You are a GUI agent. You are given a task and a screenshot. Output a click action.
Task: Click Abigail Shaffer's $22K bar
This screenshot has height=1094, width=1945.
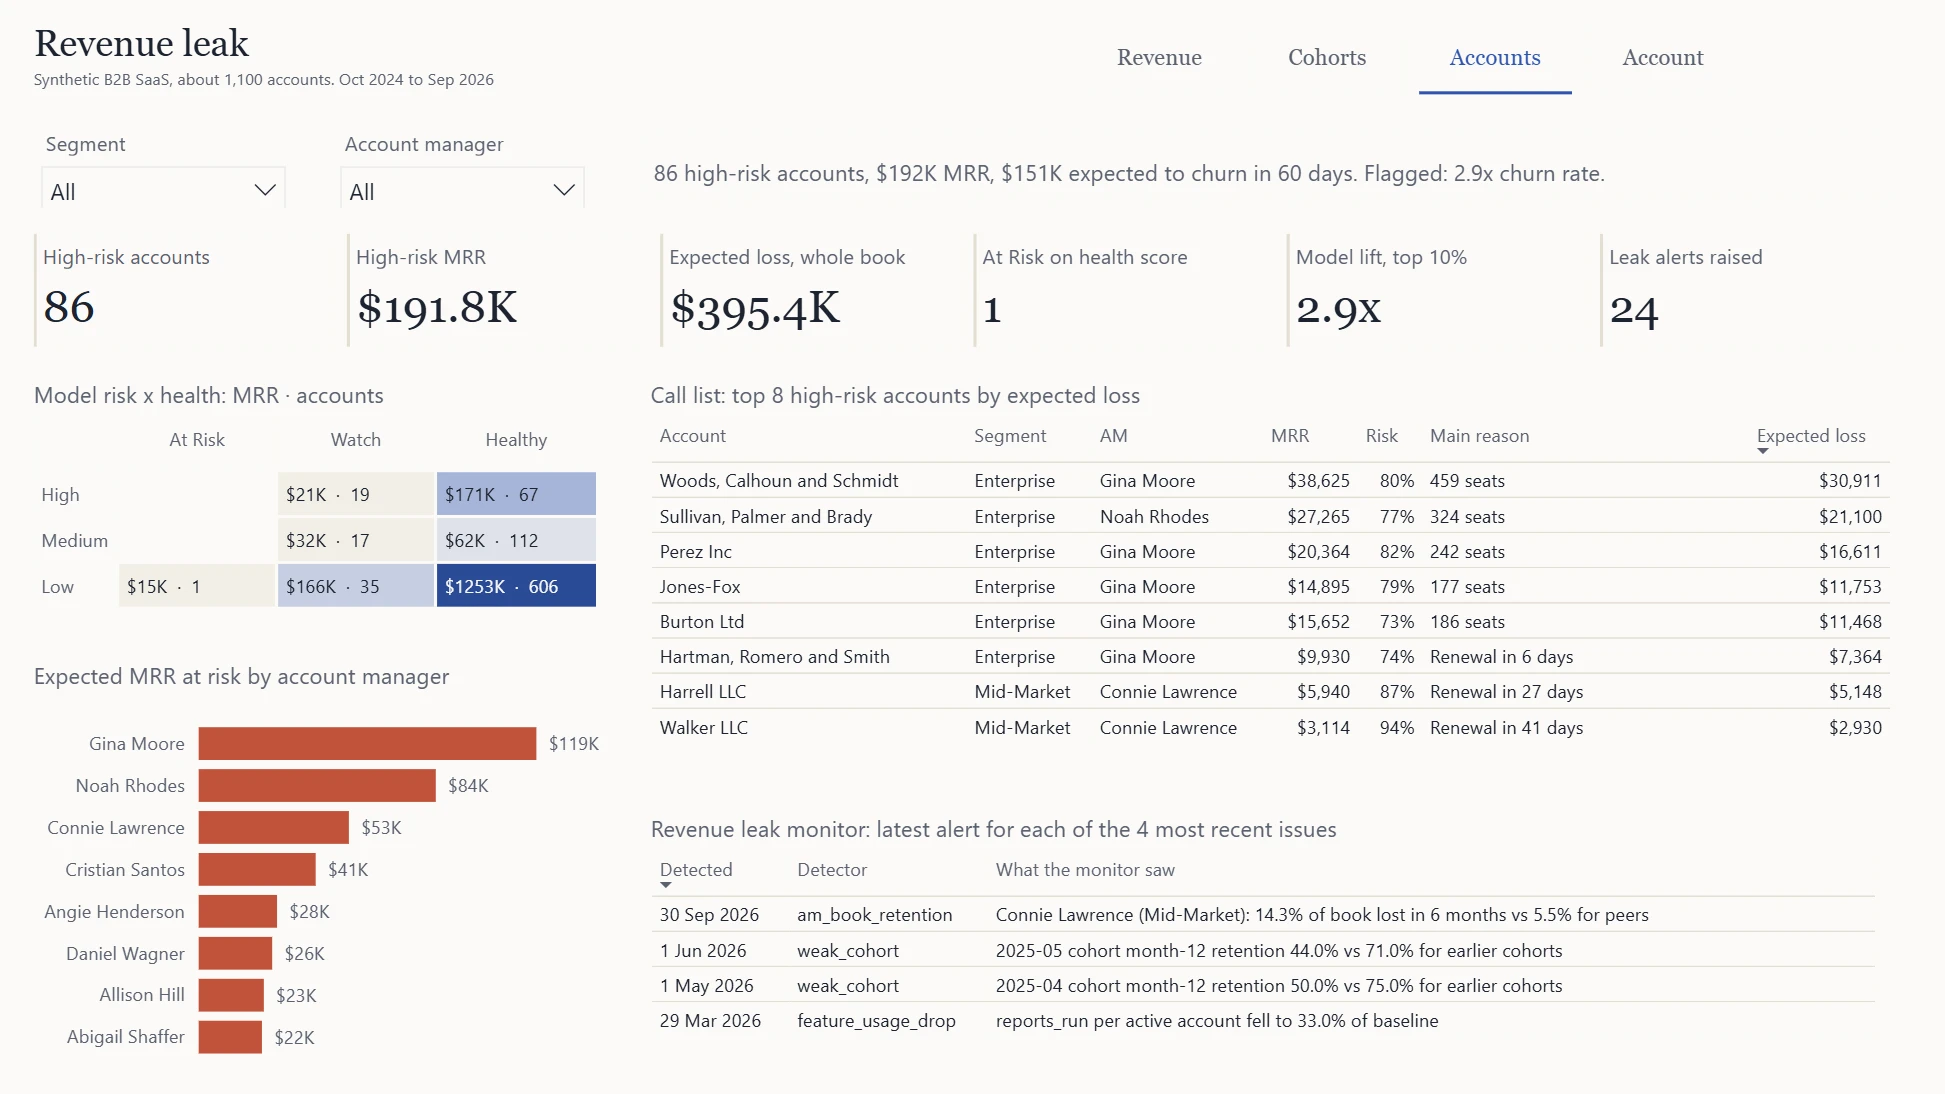pyautogui.click(x=230, y=1037)
